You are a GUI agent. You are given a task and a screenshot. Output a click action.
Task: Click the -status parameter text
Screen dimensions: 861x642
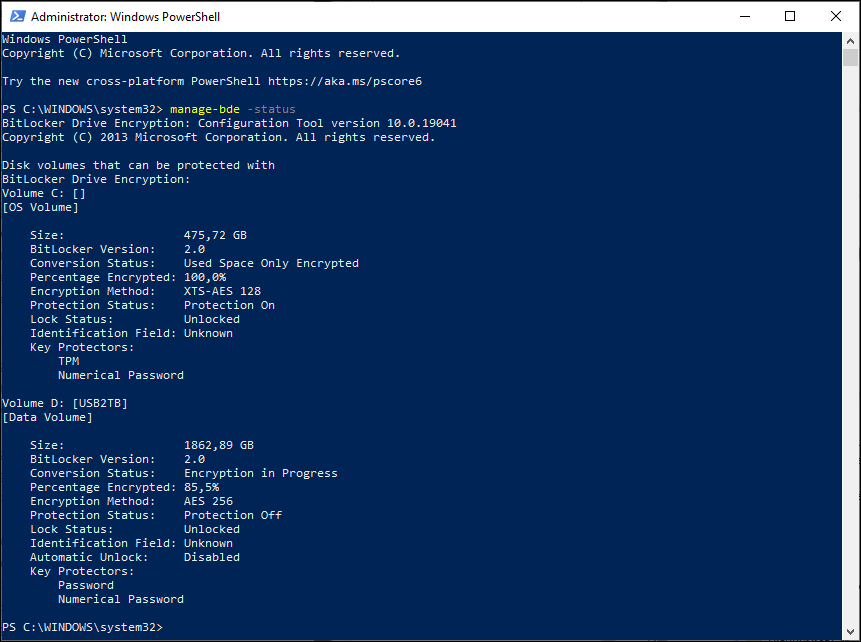point(271,109)
